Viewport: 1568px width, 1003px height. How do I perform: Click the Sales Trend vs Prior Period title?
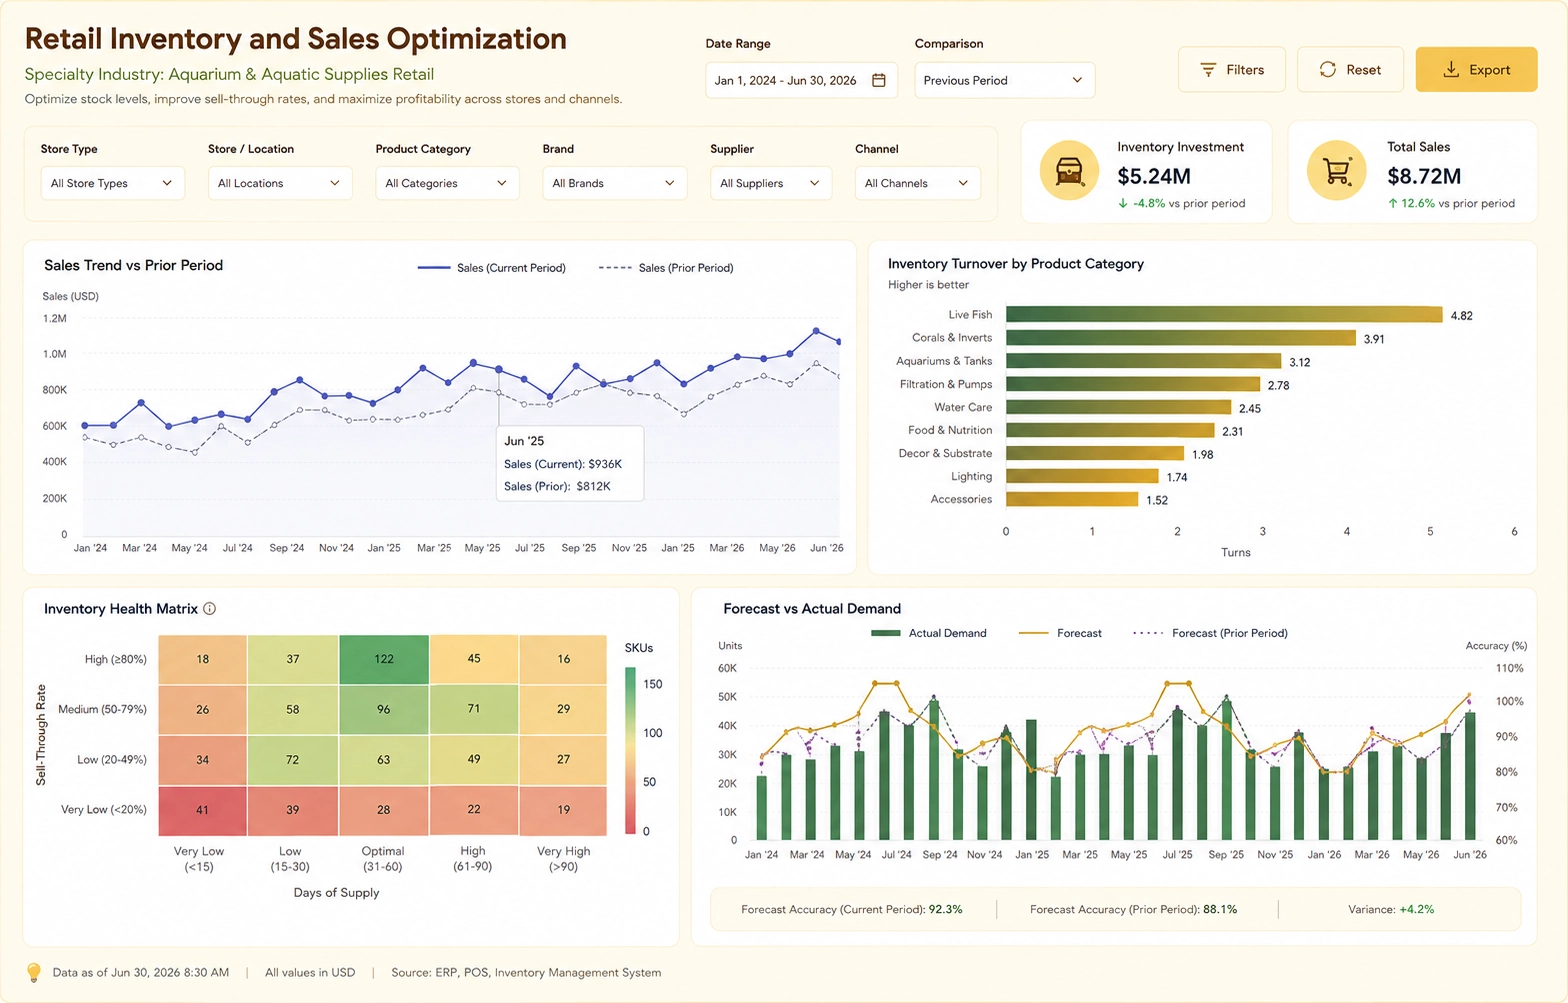click(x=133, y=265)
